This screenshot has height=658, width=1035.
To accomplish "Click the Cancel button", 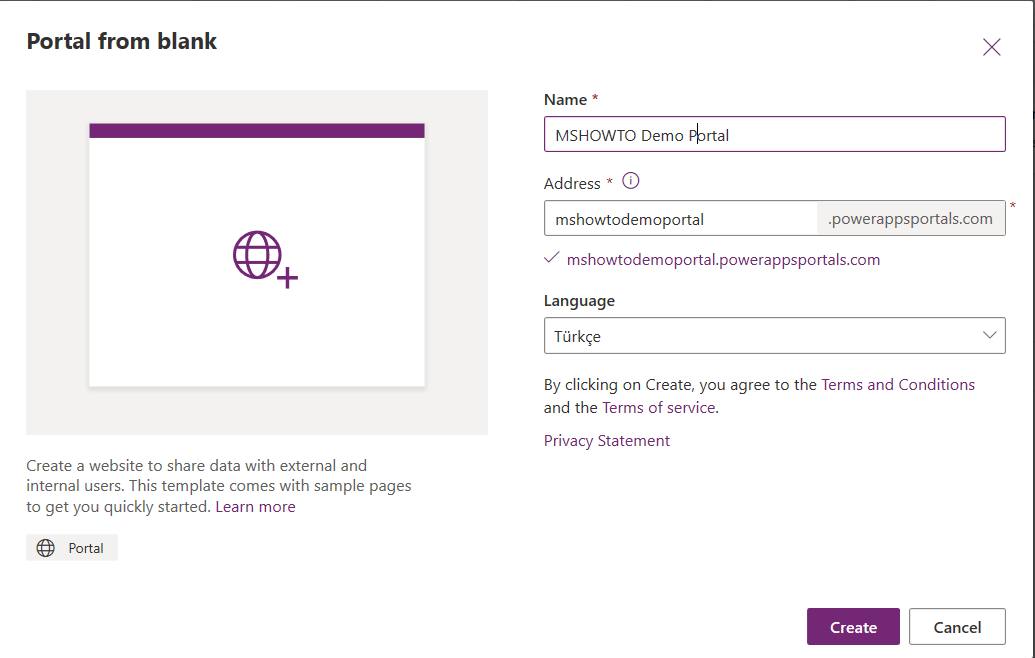I will click(957, 627).
